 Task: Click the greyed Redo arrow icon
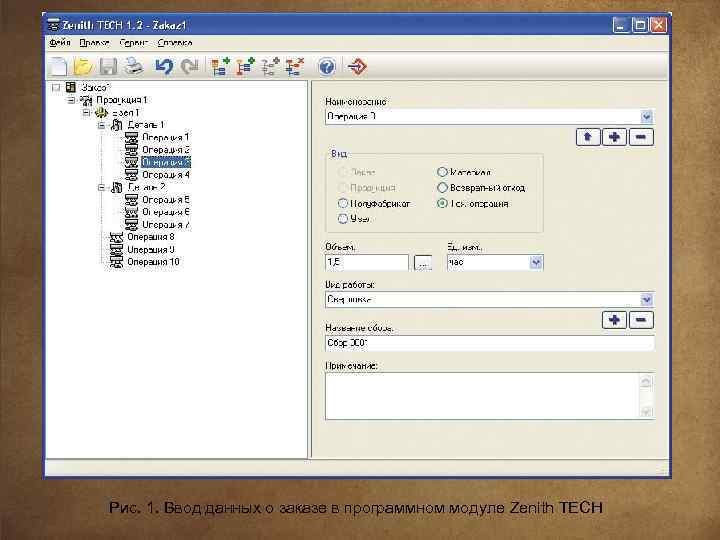[x=189, y=67]
